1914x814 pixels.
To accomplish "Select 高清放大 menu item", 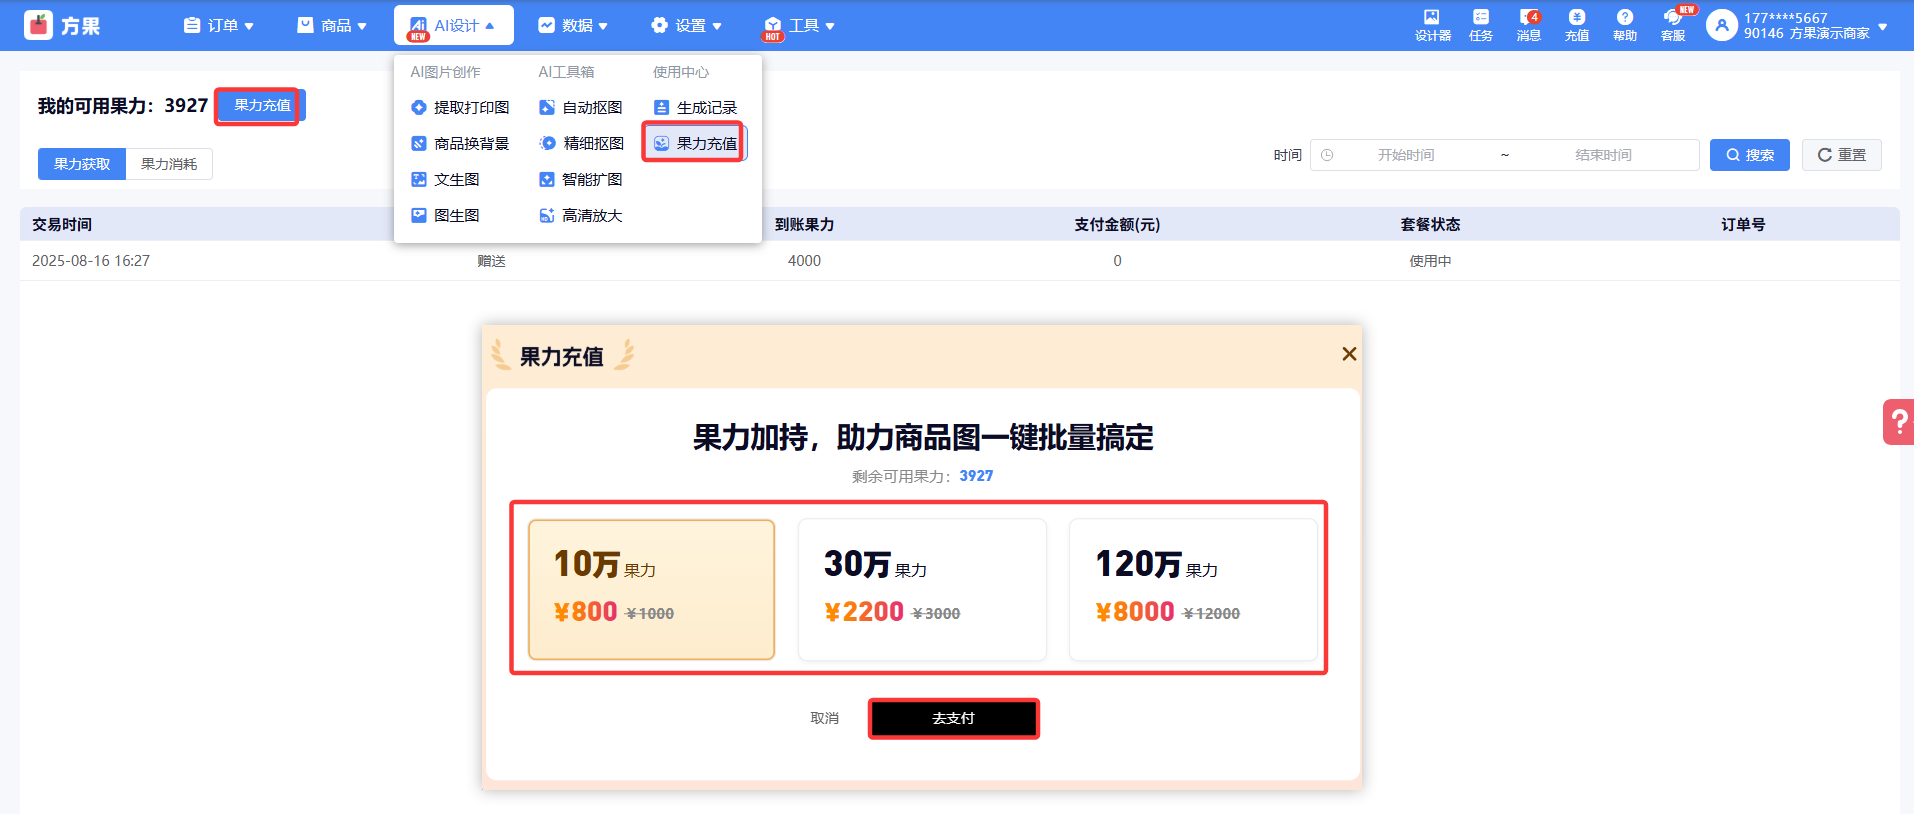I will tap(581, 215).
